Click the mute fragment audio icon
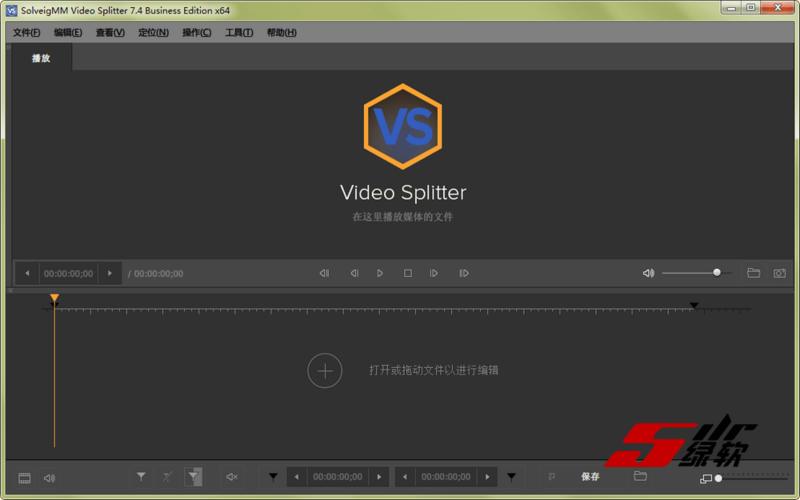The height and width of the screenshot is (500, 800). 232,477
